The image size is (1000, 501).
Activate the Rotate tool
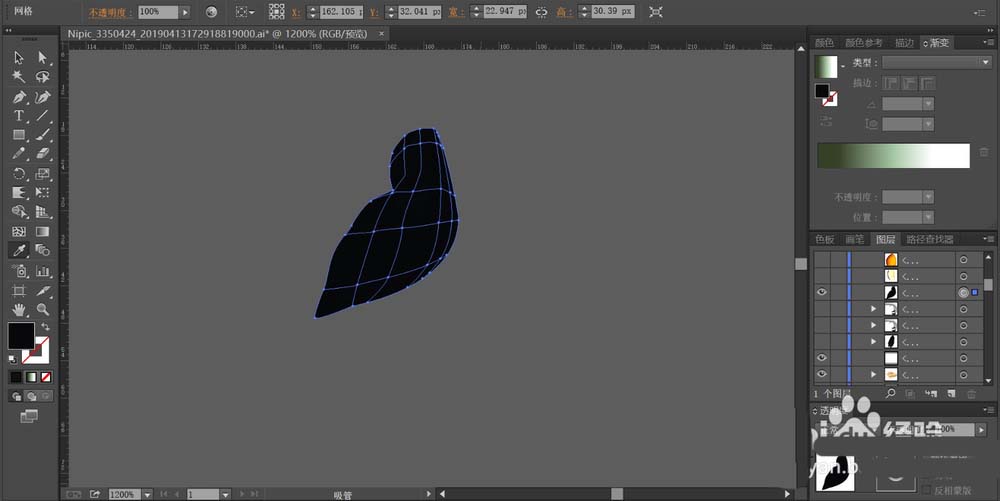coord(18,173)
